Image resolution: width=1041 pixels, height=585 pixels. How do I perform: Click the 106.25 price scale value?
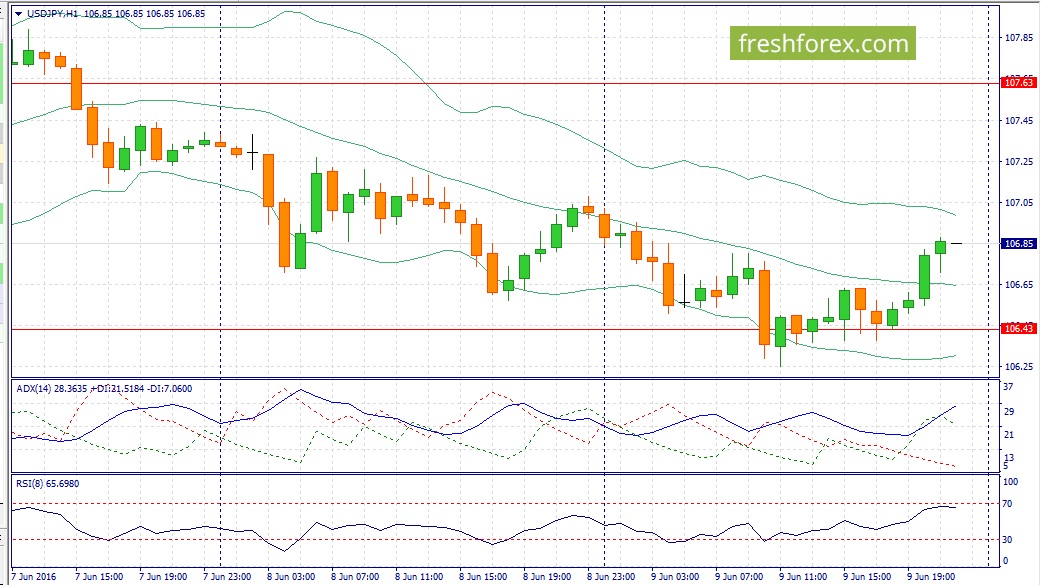tap(1018, 367)
